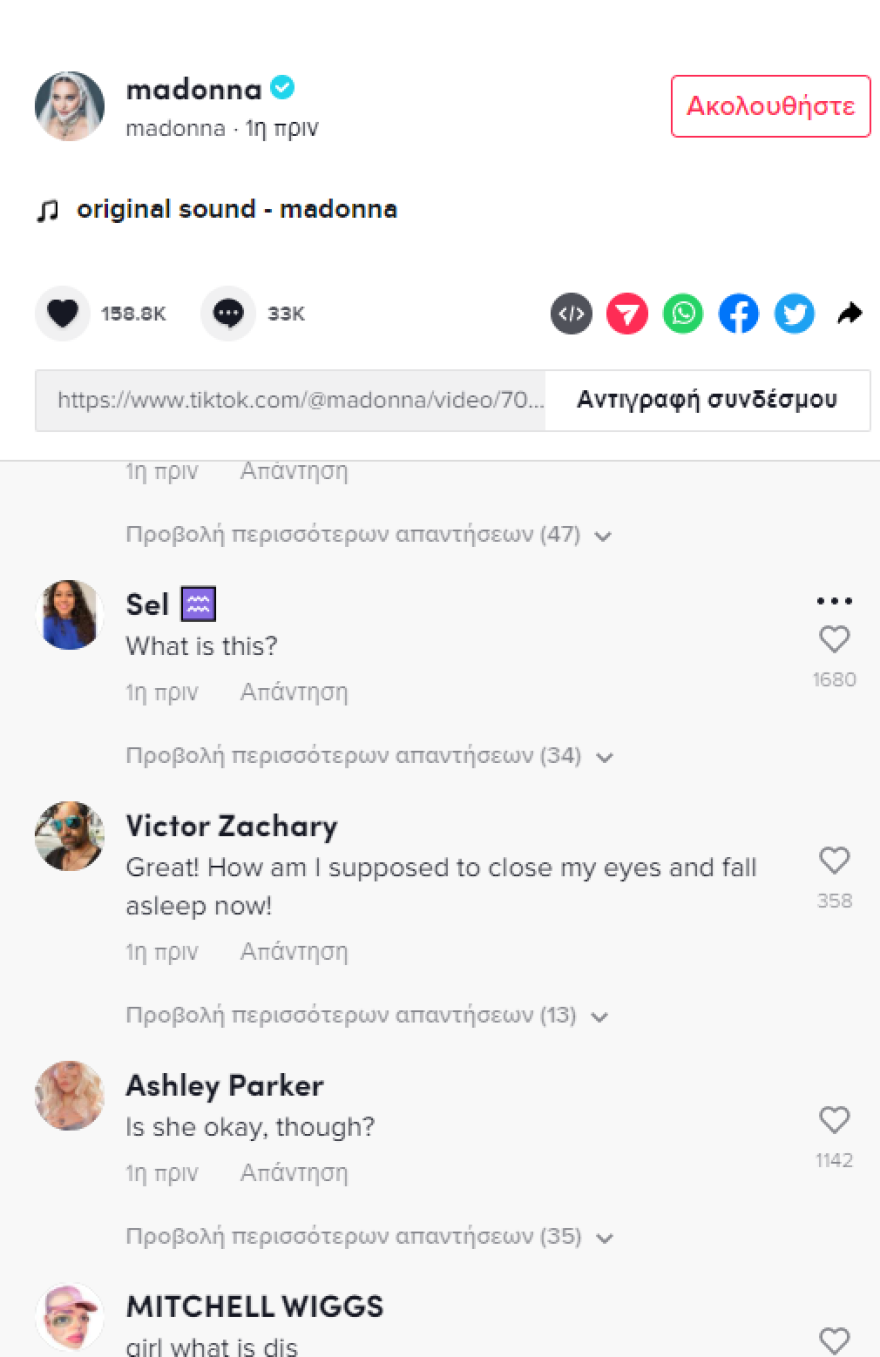Image resolution: width=880 pixels, height=1357 pixels.
Task: Share via the red send-to-friends icon
Action: (x=627, y=314)
